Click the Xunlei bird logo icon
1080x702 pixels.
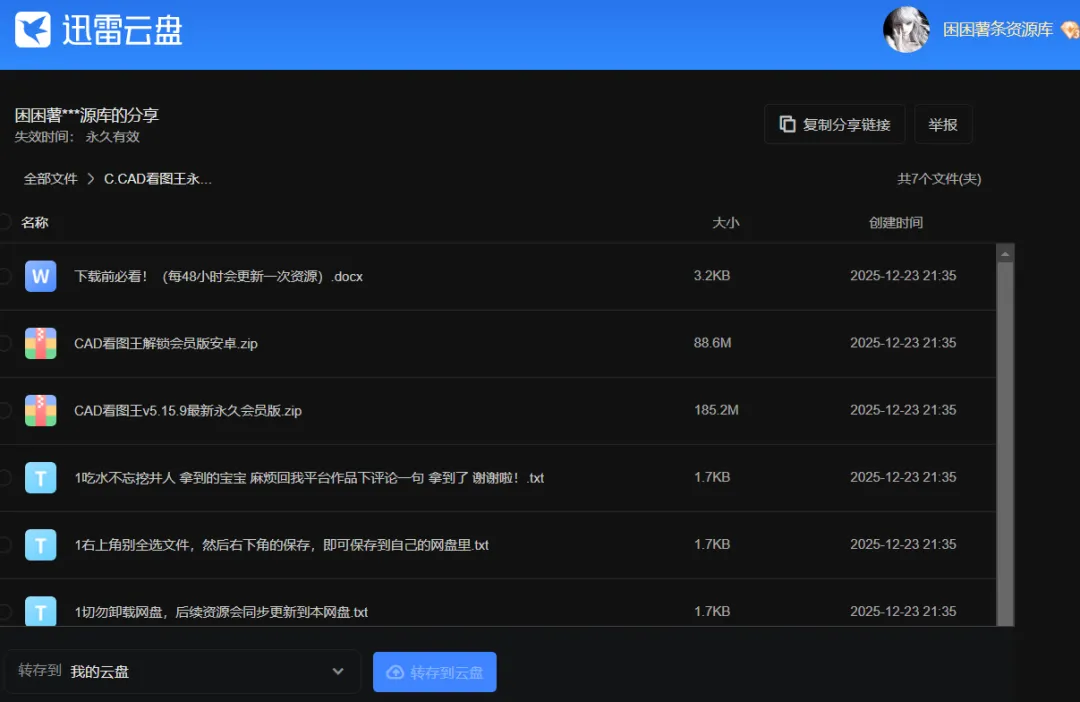(33, 30)
